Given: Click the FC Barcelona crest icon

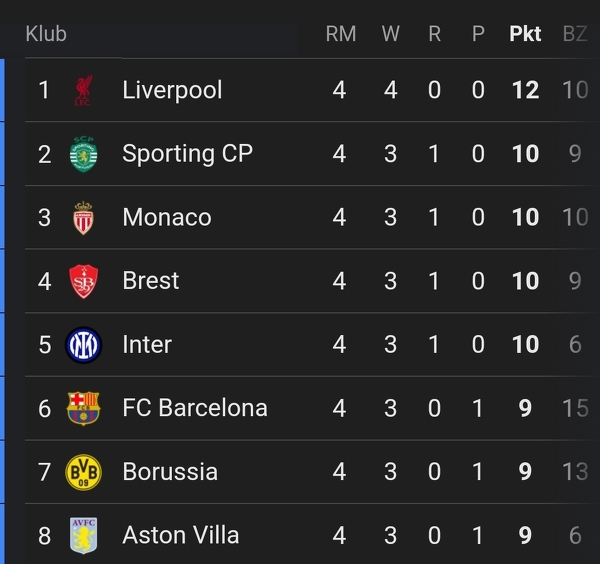Looking at the screenshot, I should 83,408.
